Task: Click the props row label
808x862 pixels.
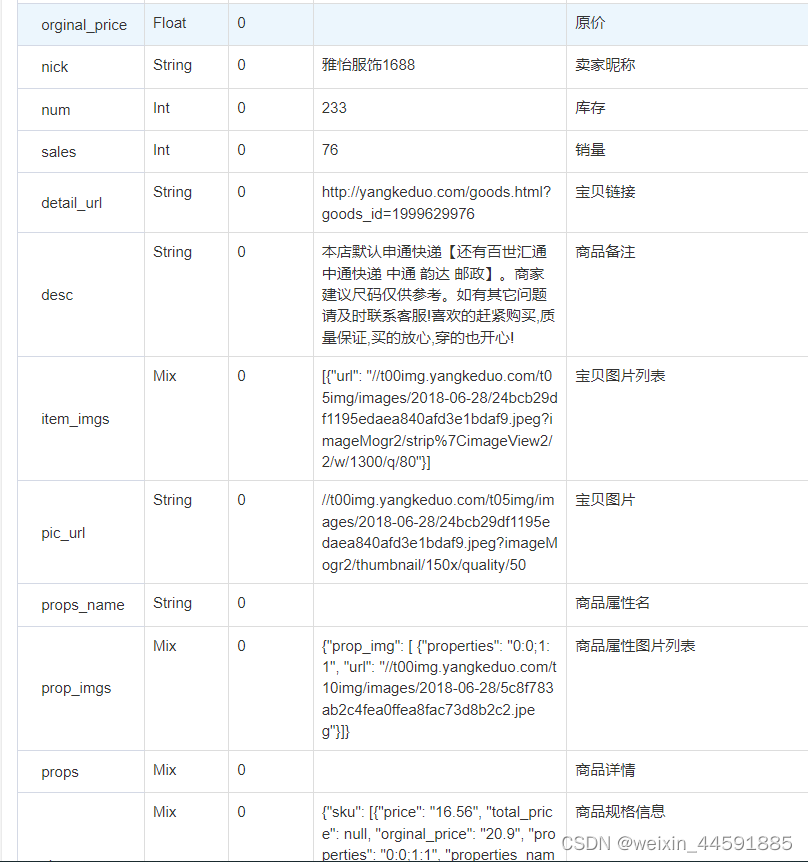Action: tap(58, 770)
